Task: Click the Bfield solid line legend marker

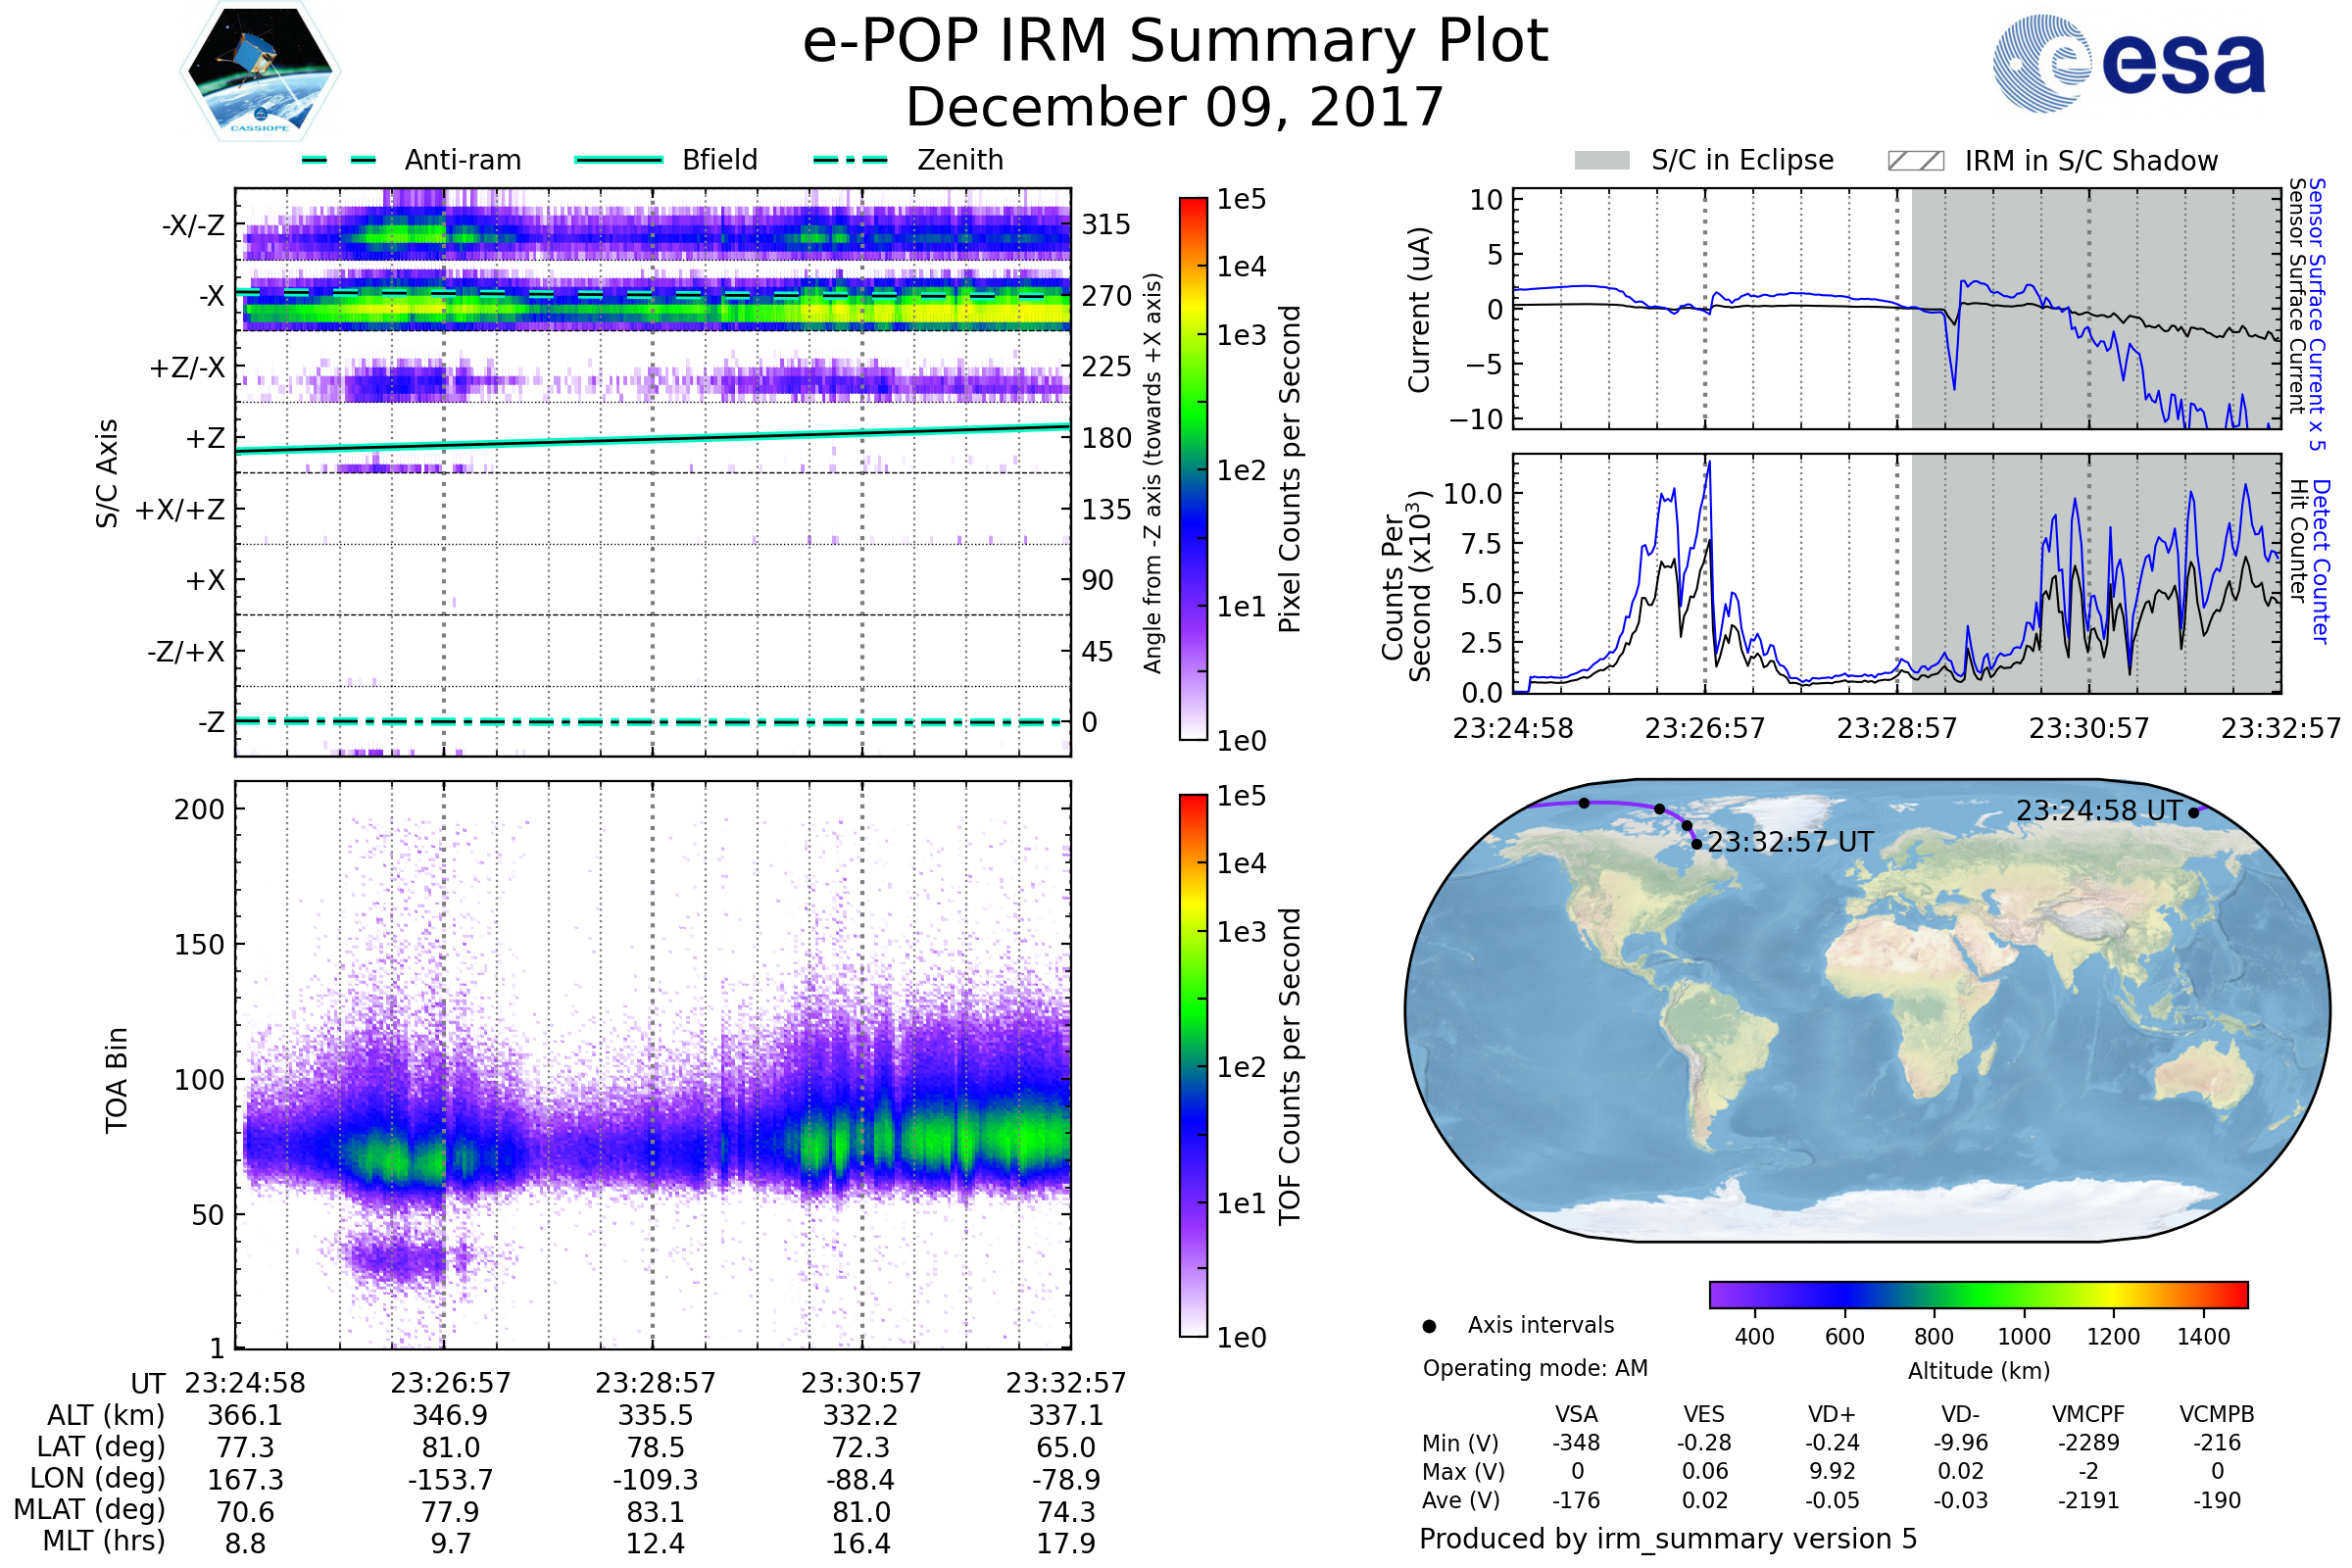Action: (x=618, y=160)
